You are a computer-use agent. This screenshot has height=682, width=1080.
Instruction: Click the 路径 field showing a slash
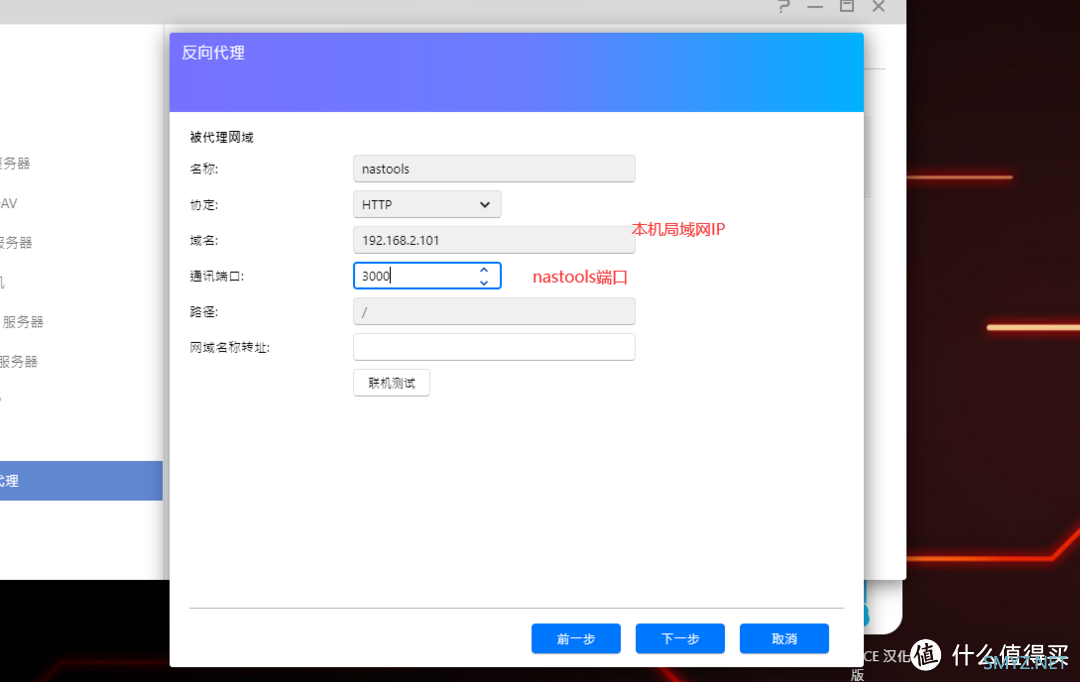point(493,311)
